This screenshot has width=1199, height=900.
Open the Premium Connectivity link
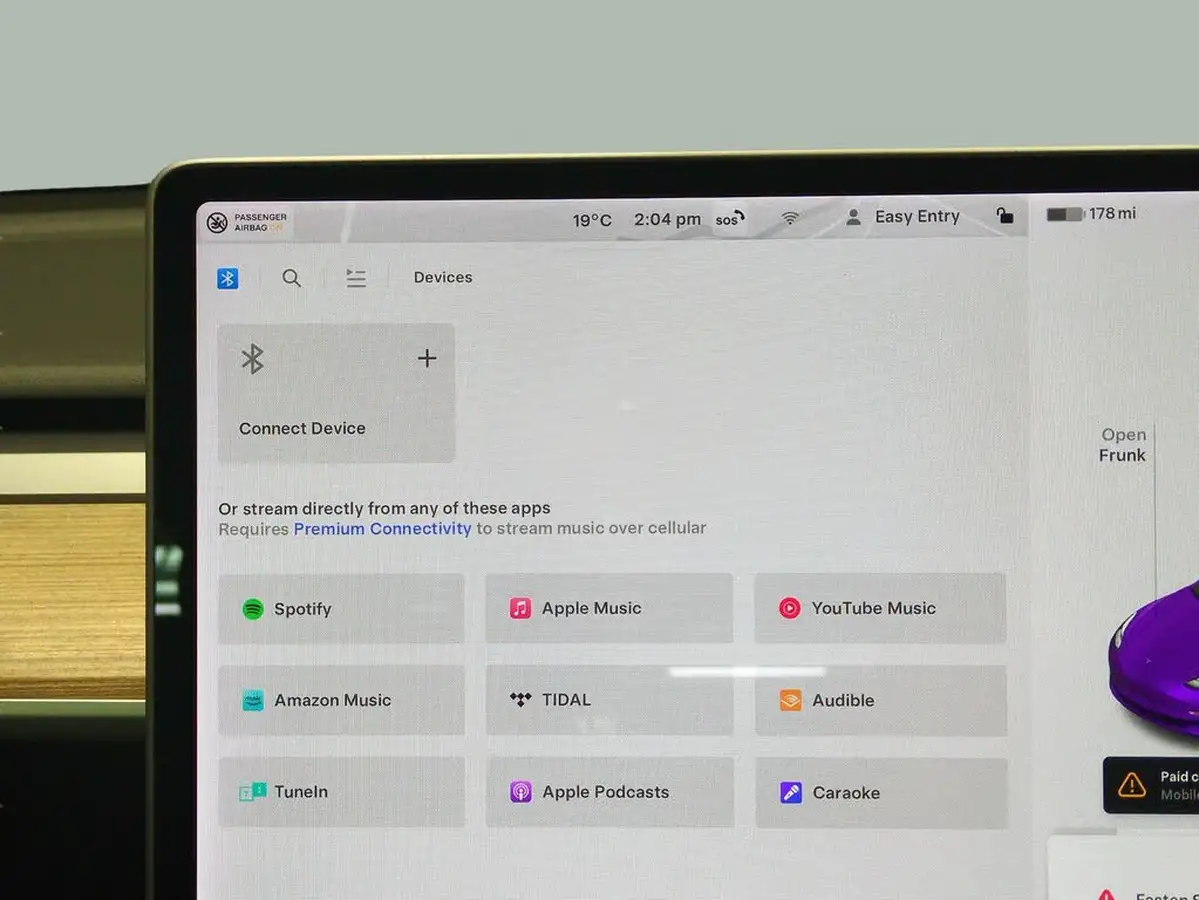point(382,528)
